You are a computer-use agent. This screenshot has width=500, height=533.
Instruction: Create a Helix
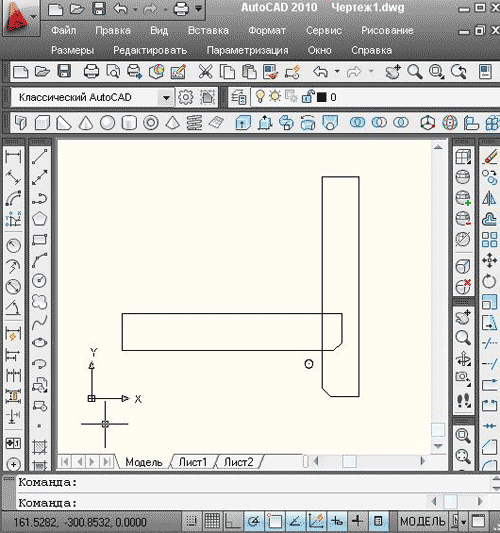click(194, 123)
